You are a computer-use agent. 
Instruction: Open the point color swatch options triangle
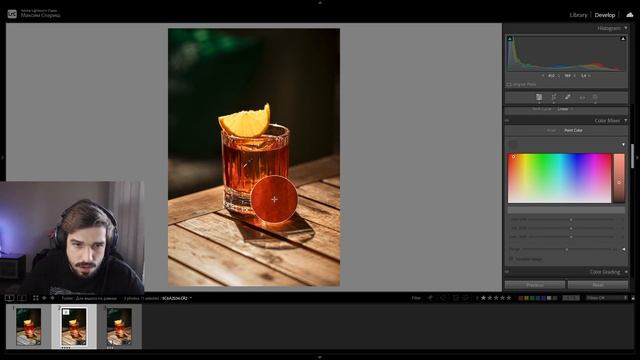point(623,144)
